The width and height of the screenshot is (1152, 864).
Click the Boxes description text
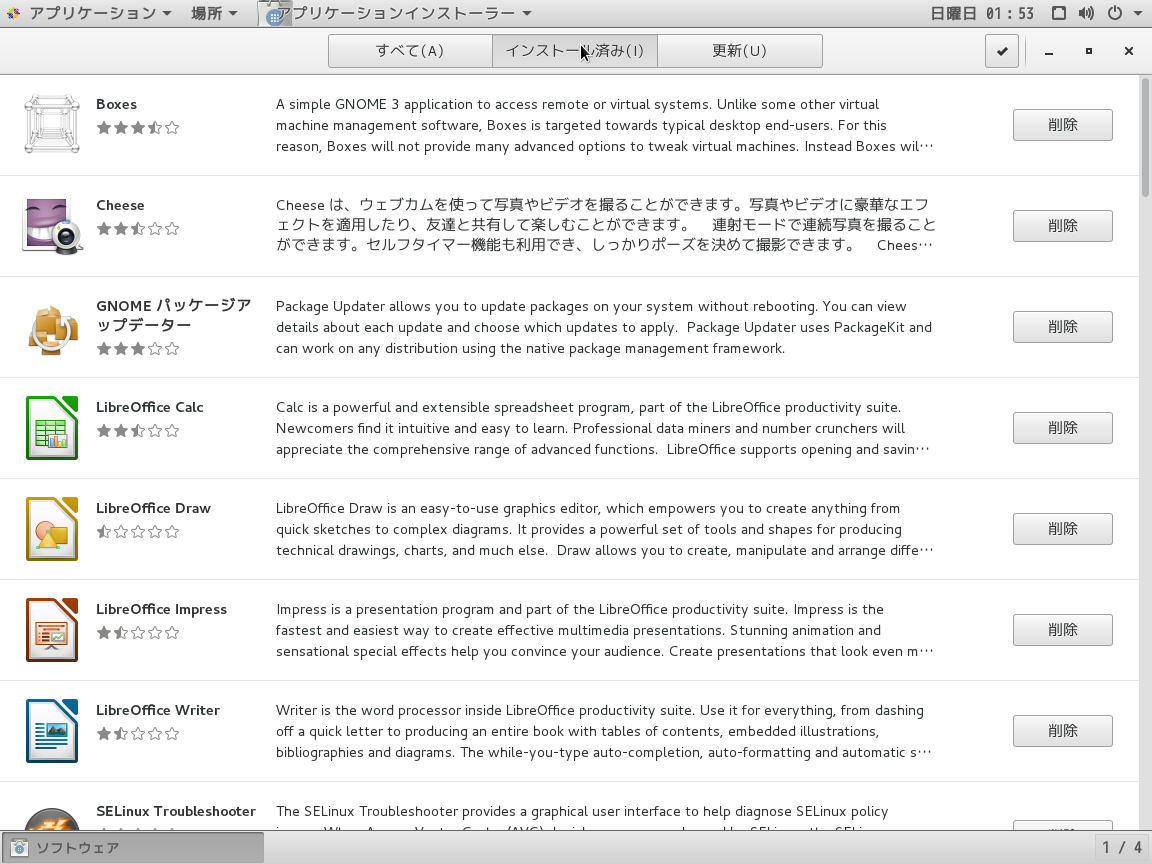[605, 125]
